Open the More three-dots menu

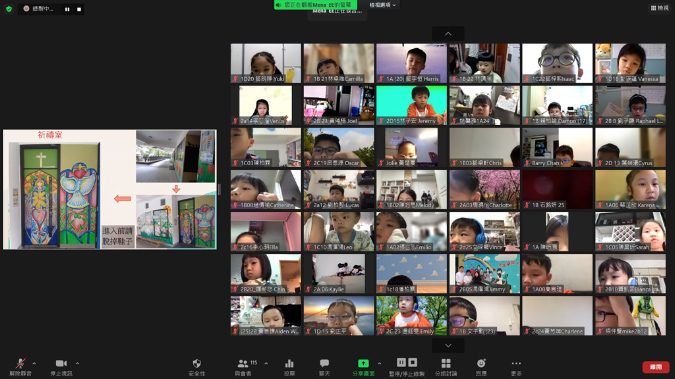point(516,367)
